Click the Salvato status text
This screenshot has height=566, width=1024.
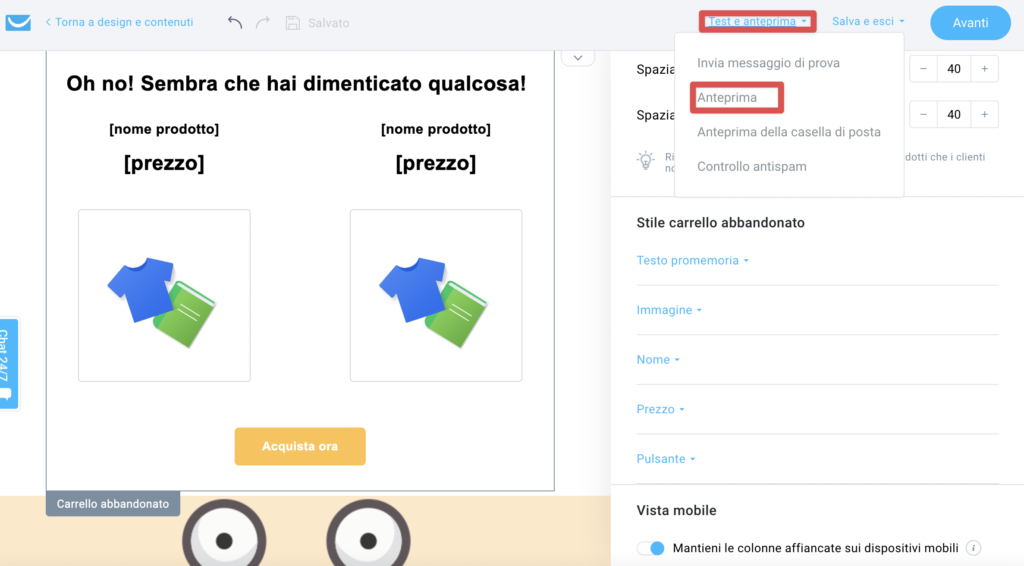pyautogui.click(x=328, y=23)
